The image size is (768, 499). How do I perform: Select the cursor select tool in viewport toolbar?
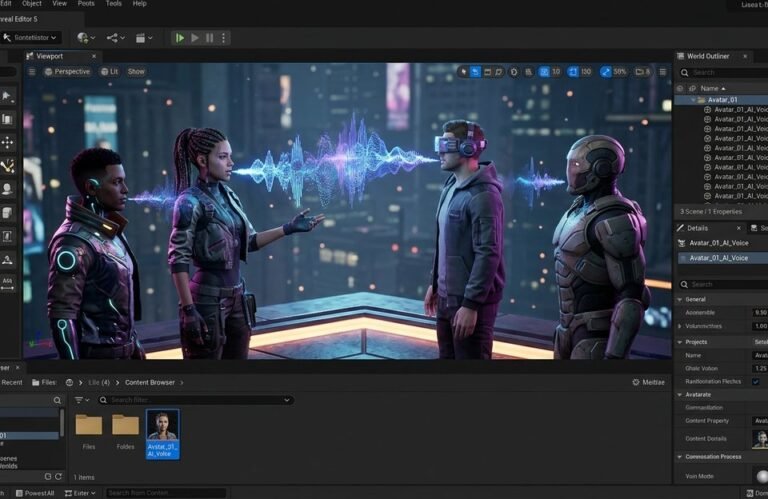coord(464,72)
